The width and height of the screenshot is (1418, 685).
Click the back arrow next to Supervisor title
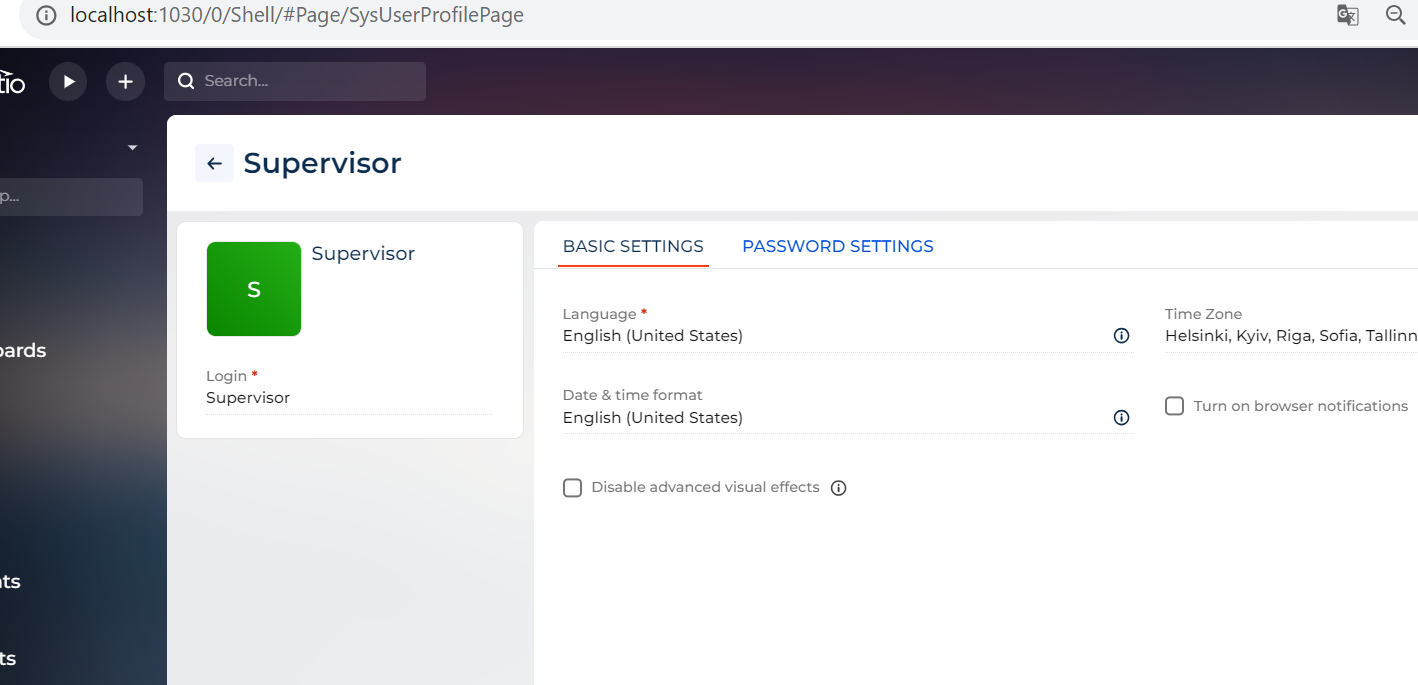click(214, 163)
